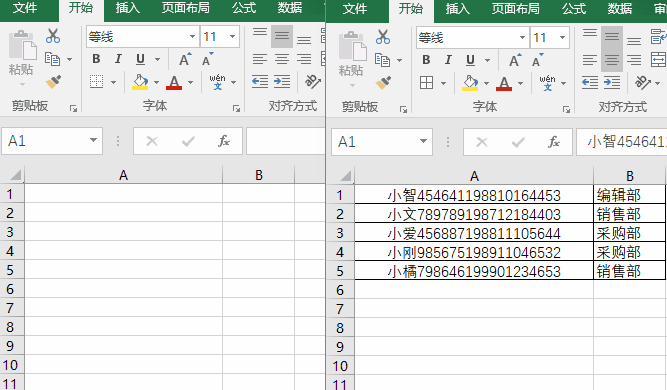Select column A header in right window
This screenshot has height=390, width=667.
click(x=474, y=176)
